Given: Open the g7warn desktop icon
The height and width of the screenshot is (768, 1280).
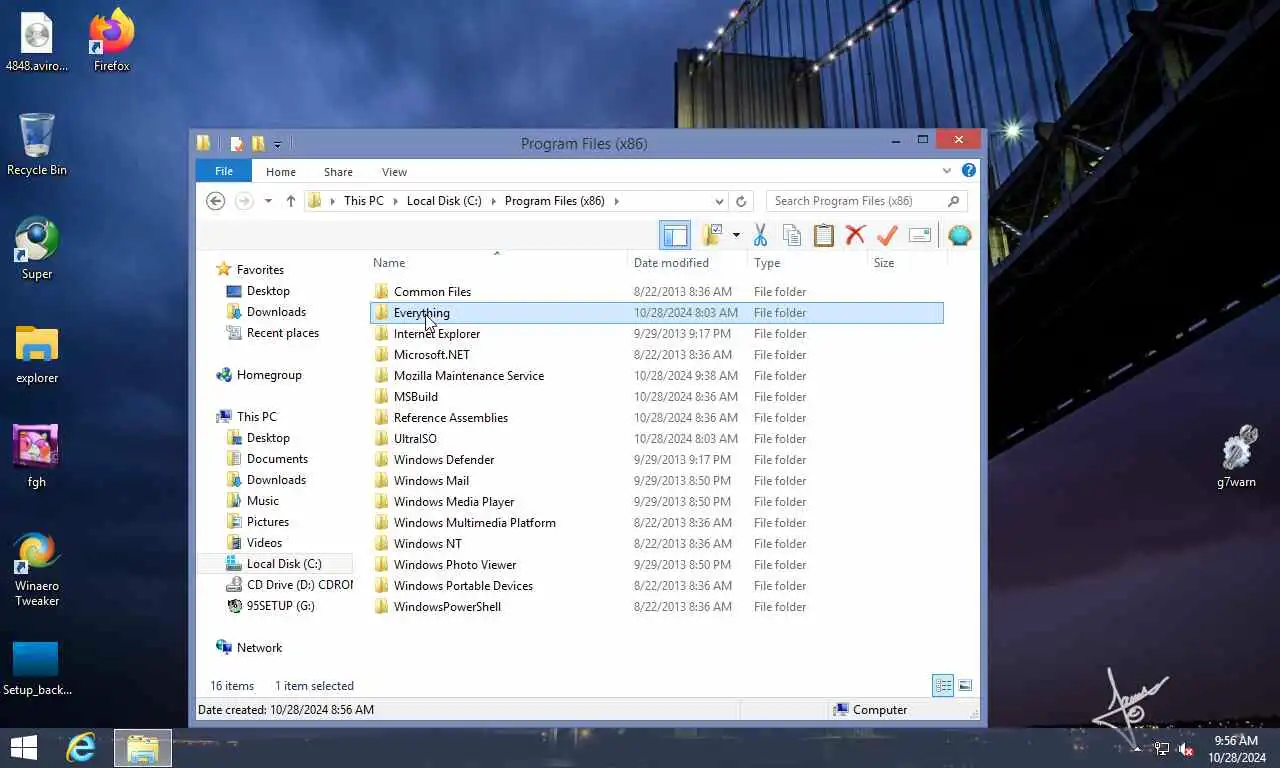Looking at the screenshot, I should (1237, 457).
